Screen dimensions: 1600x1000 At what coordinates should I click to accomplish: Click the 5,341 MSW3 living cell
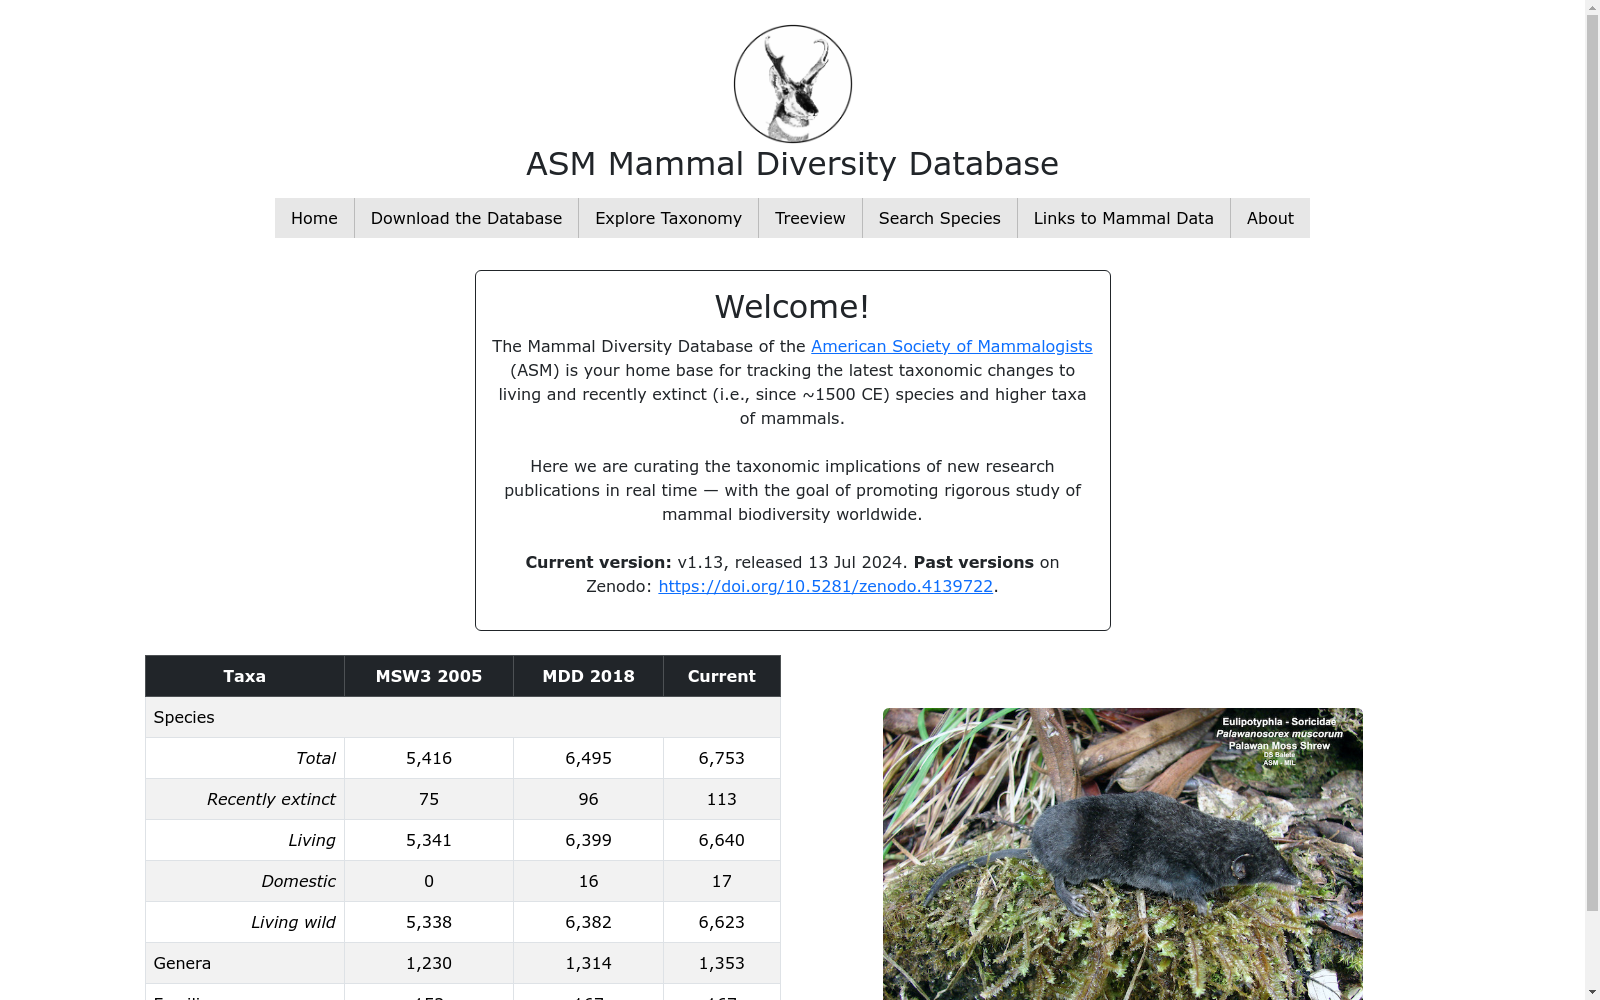tap(429, 840)
